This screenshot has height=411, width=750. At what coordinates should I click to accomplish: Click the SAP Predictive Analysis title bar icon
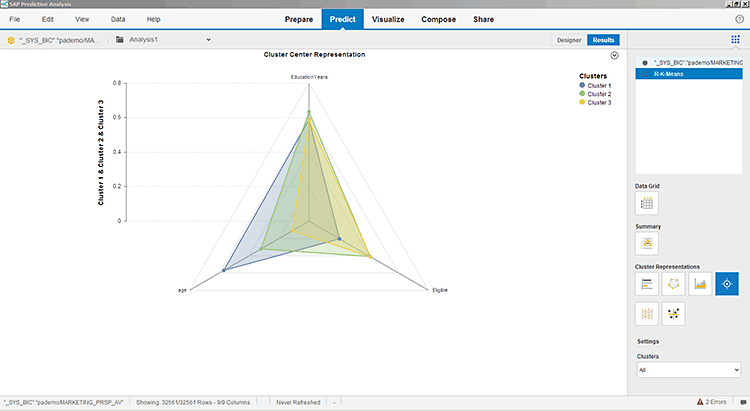(4, 4)
